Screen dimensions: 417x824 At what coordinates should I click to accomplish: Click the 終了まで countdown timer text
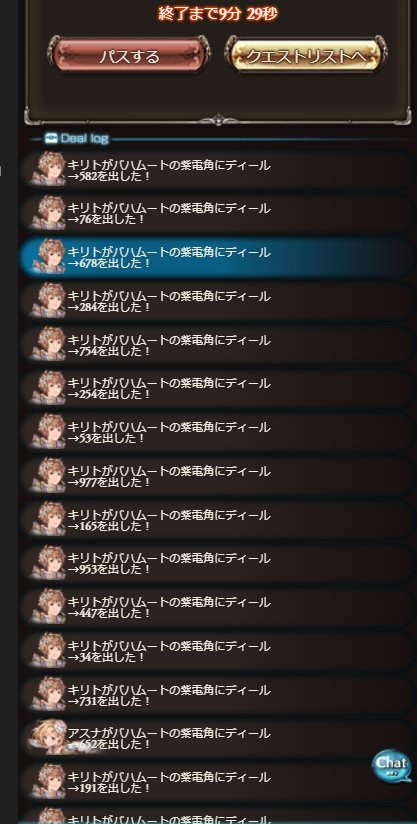(x=218, y=14)
